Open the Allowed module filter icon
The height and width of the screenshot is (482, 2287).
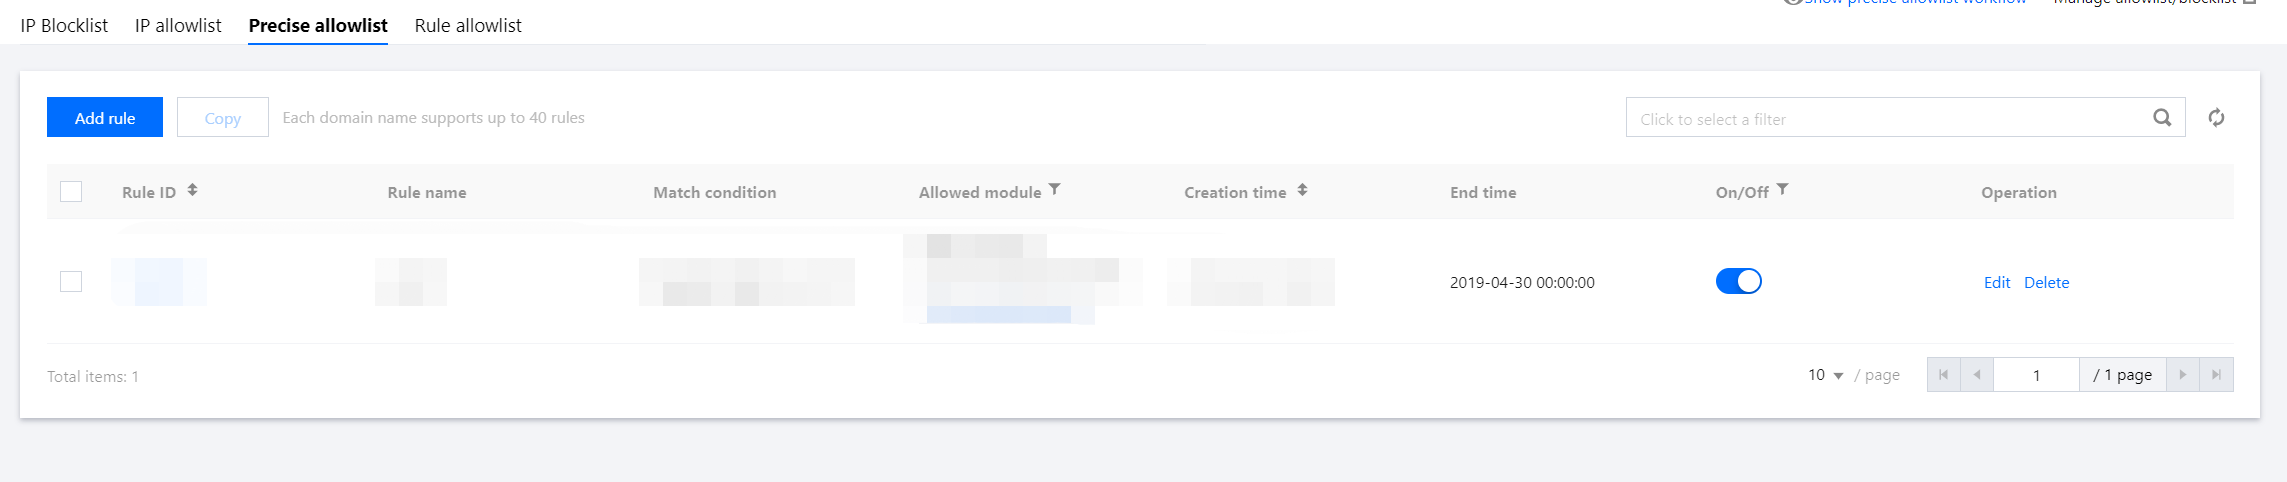[x=1055, y=189]
